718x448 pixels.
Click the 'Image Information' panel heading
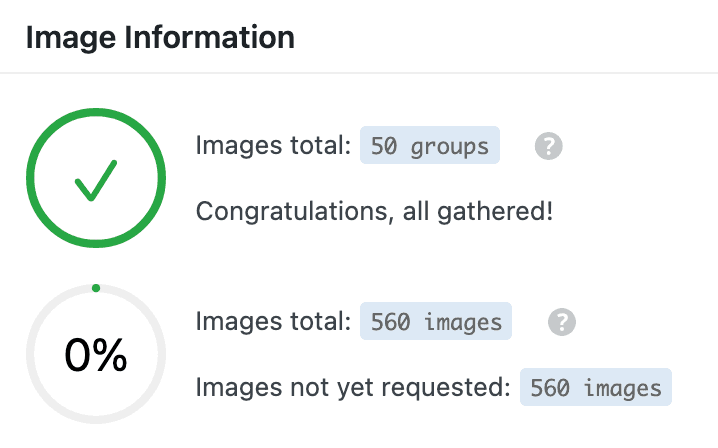click(160, 38)
